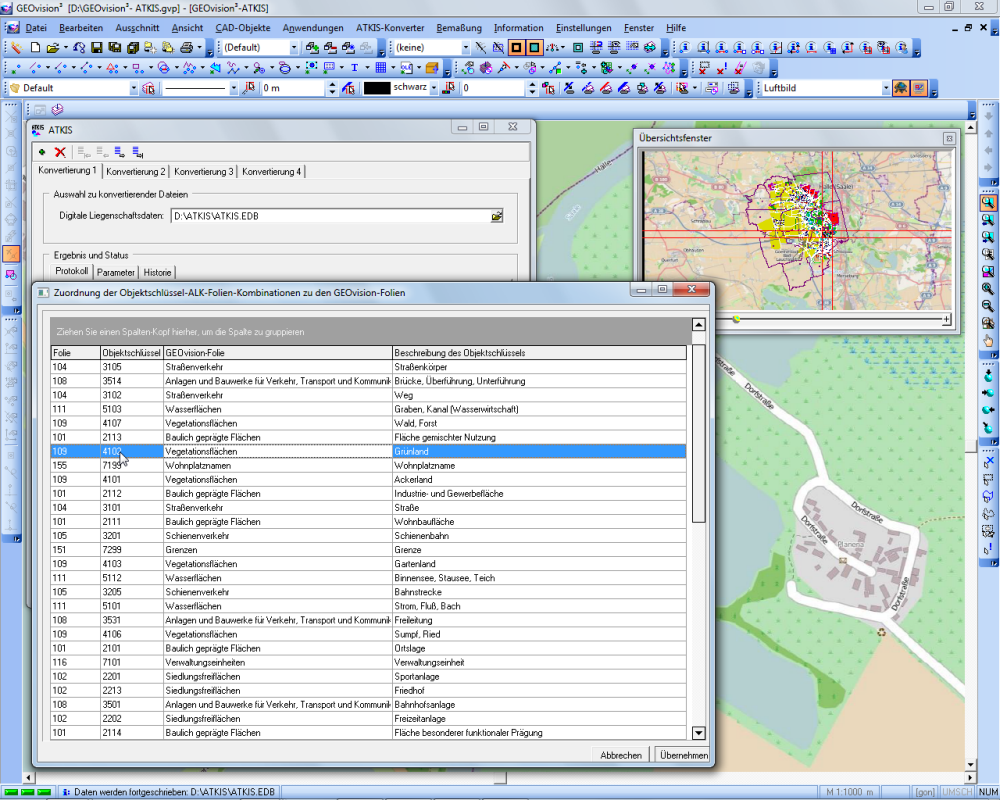Toggle the second orange square button
Viewport: 1000px width, 800px height.
point(535,47)
